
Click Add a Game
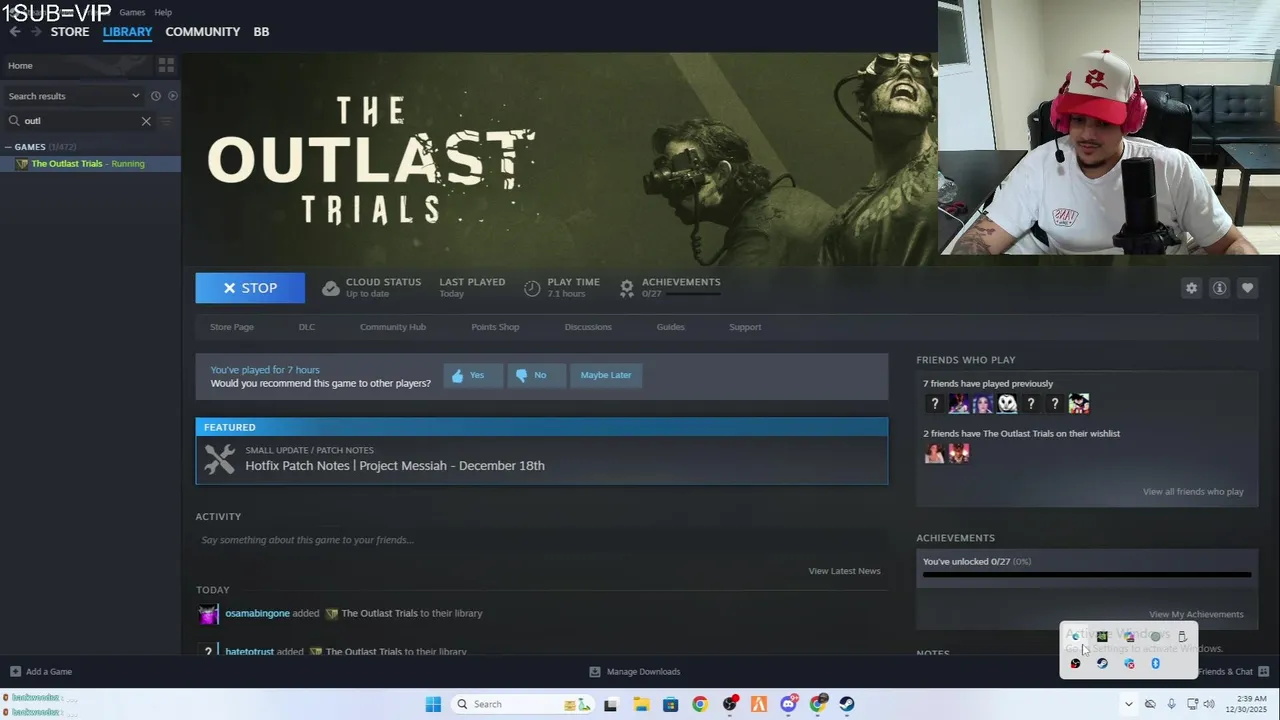pyautogui.click(x=41, y=672)
